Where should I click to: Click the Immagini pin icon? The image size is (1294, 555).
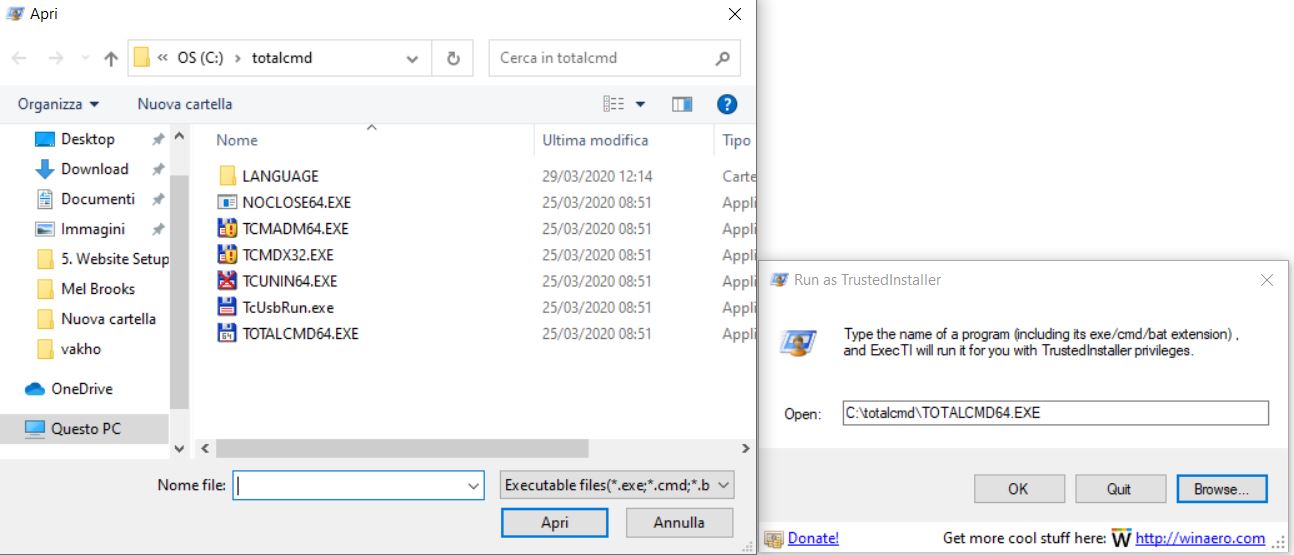pos(158,230)
